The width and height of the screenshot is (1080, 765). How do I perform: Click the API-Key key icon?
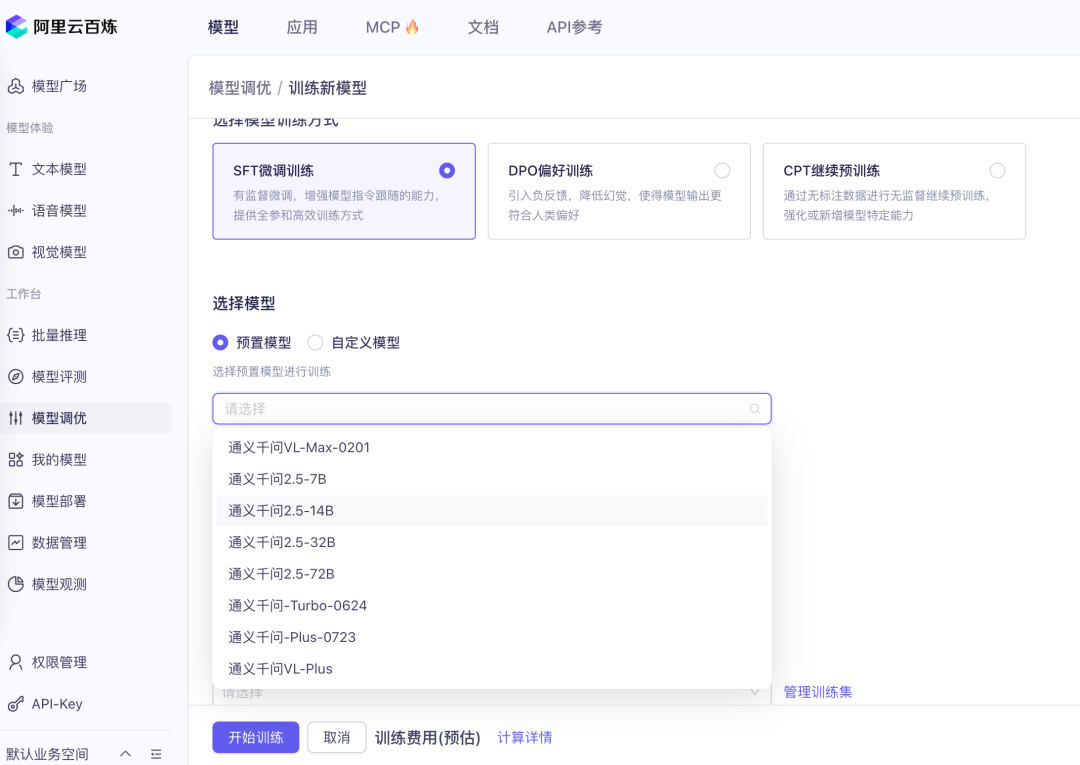[16, 704]
